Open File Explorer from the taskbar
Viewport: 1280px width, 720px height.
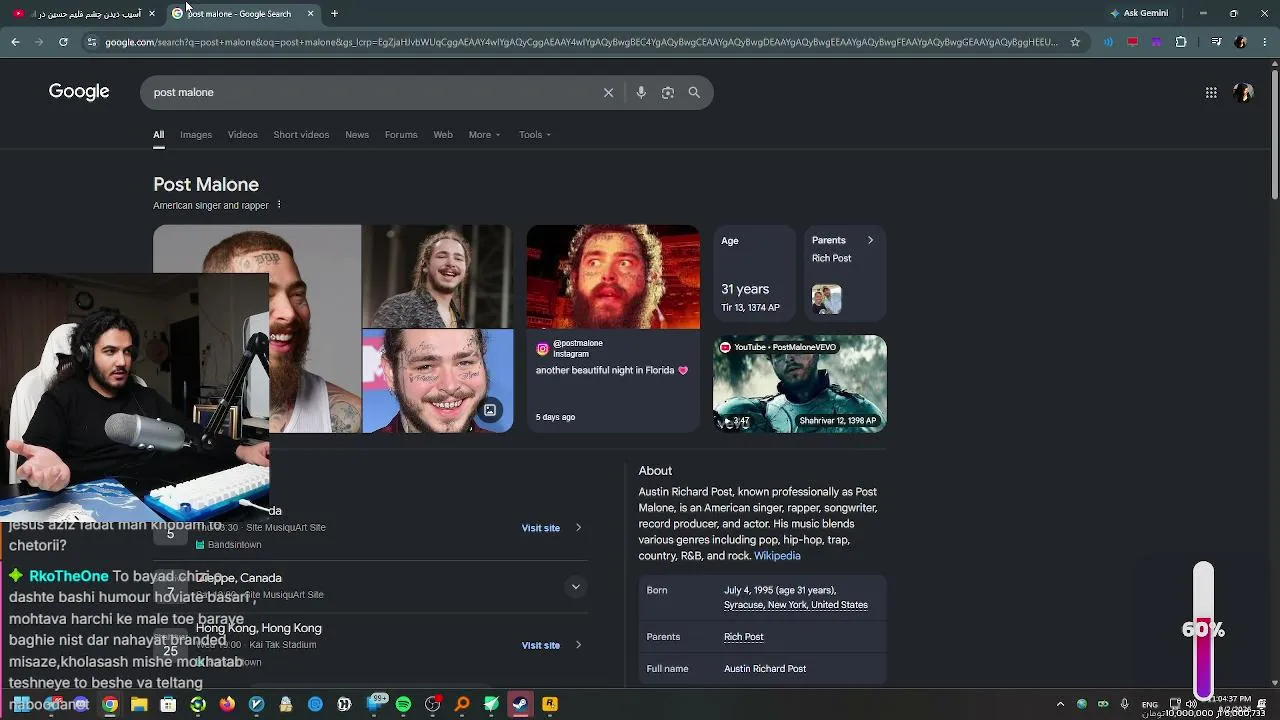139,704
